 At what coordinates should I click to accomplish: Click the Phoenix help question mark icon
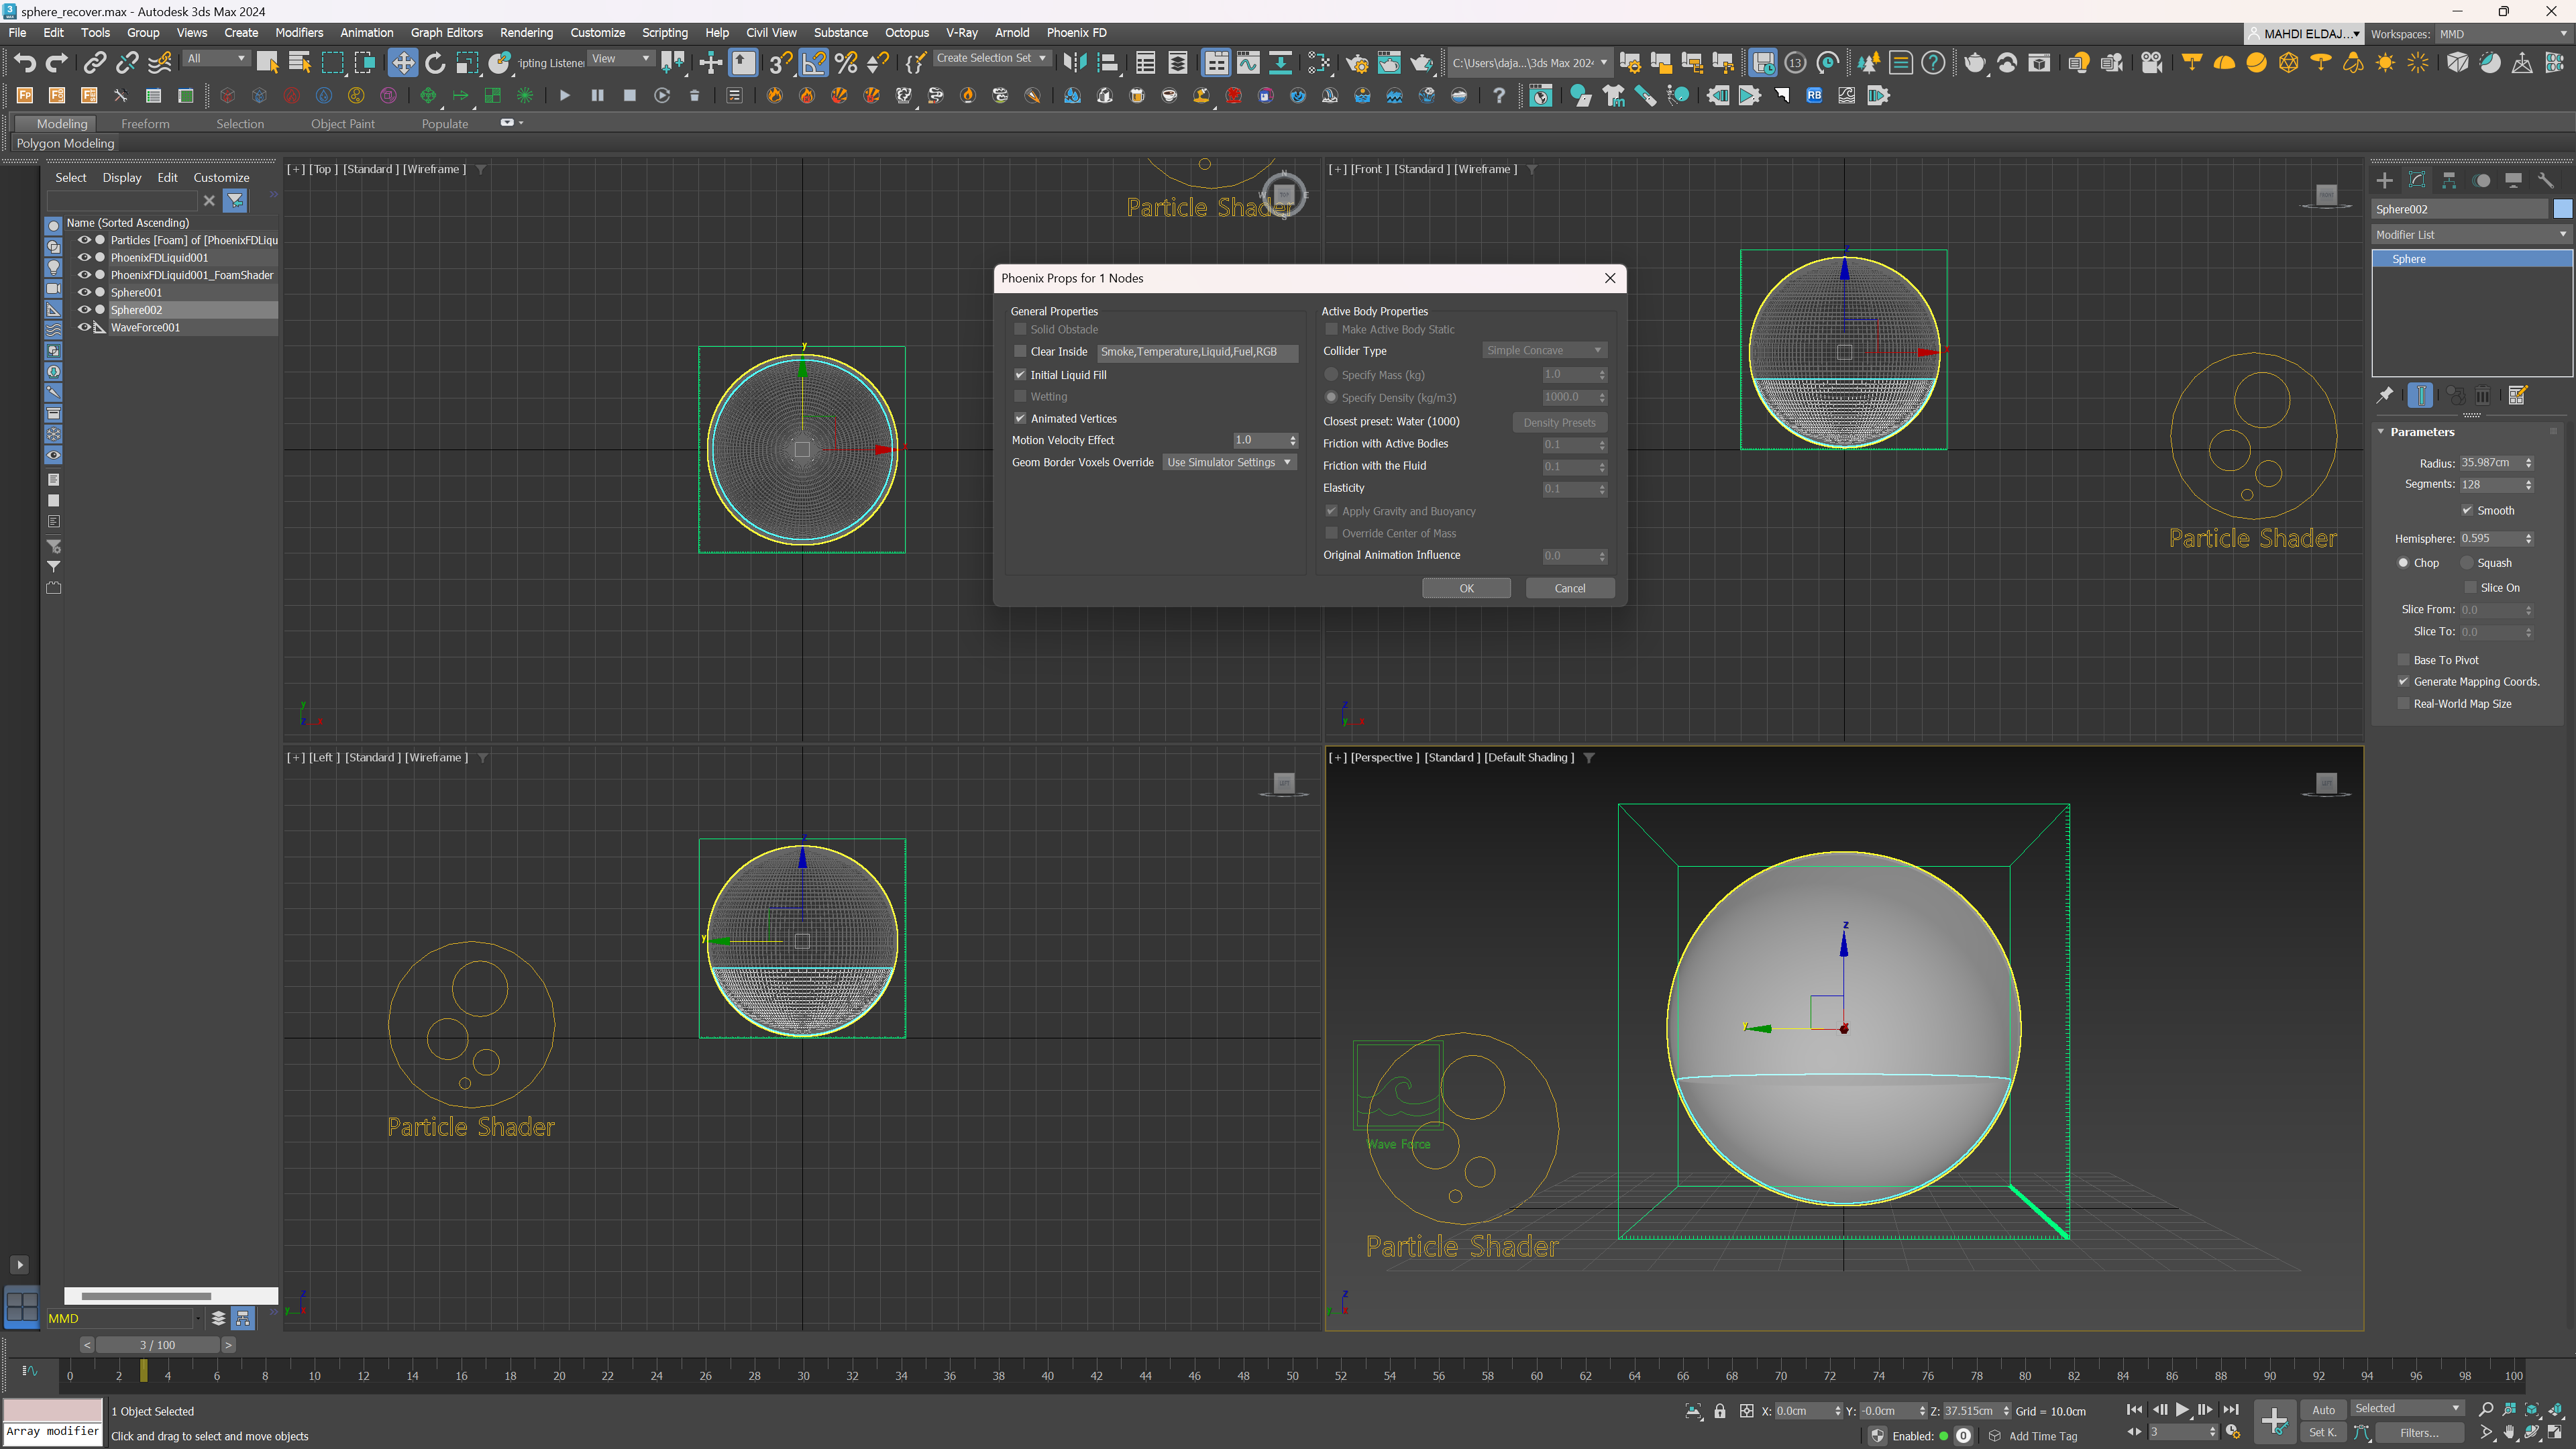coord(1498,96)
